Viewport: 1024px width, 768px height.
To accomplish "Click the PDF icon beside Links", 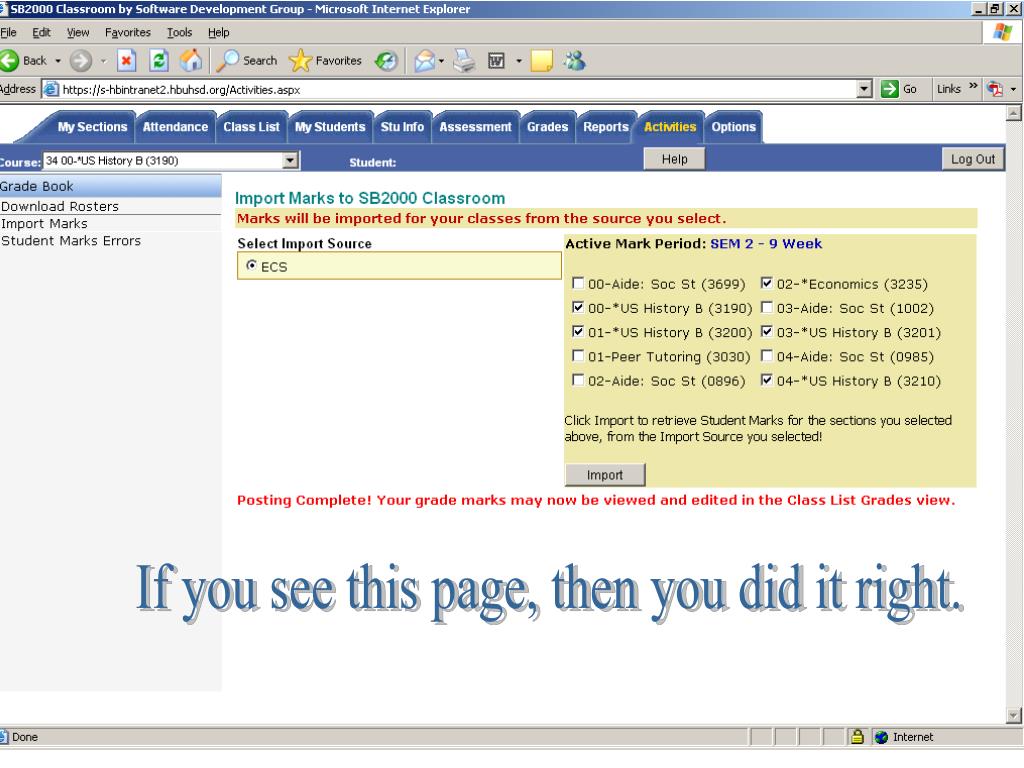I will [995, 89].
